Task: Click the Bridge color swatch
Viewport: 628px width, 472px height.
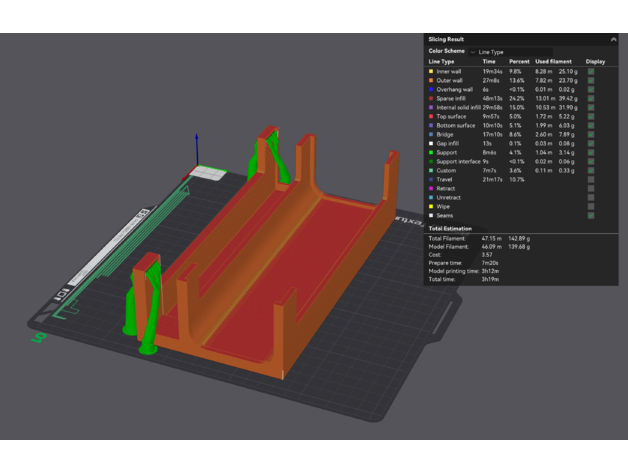Action: [x=430, y=135]
